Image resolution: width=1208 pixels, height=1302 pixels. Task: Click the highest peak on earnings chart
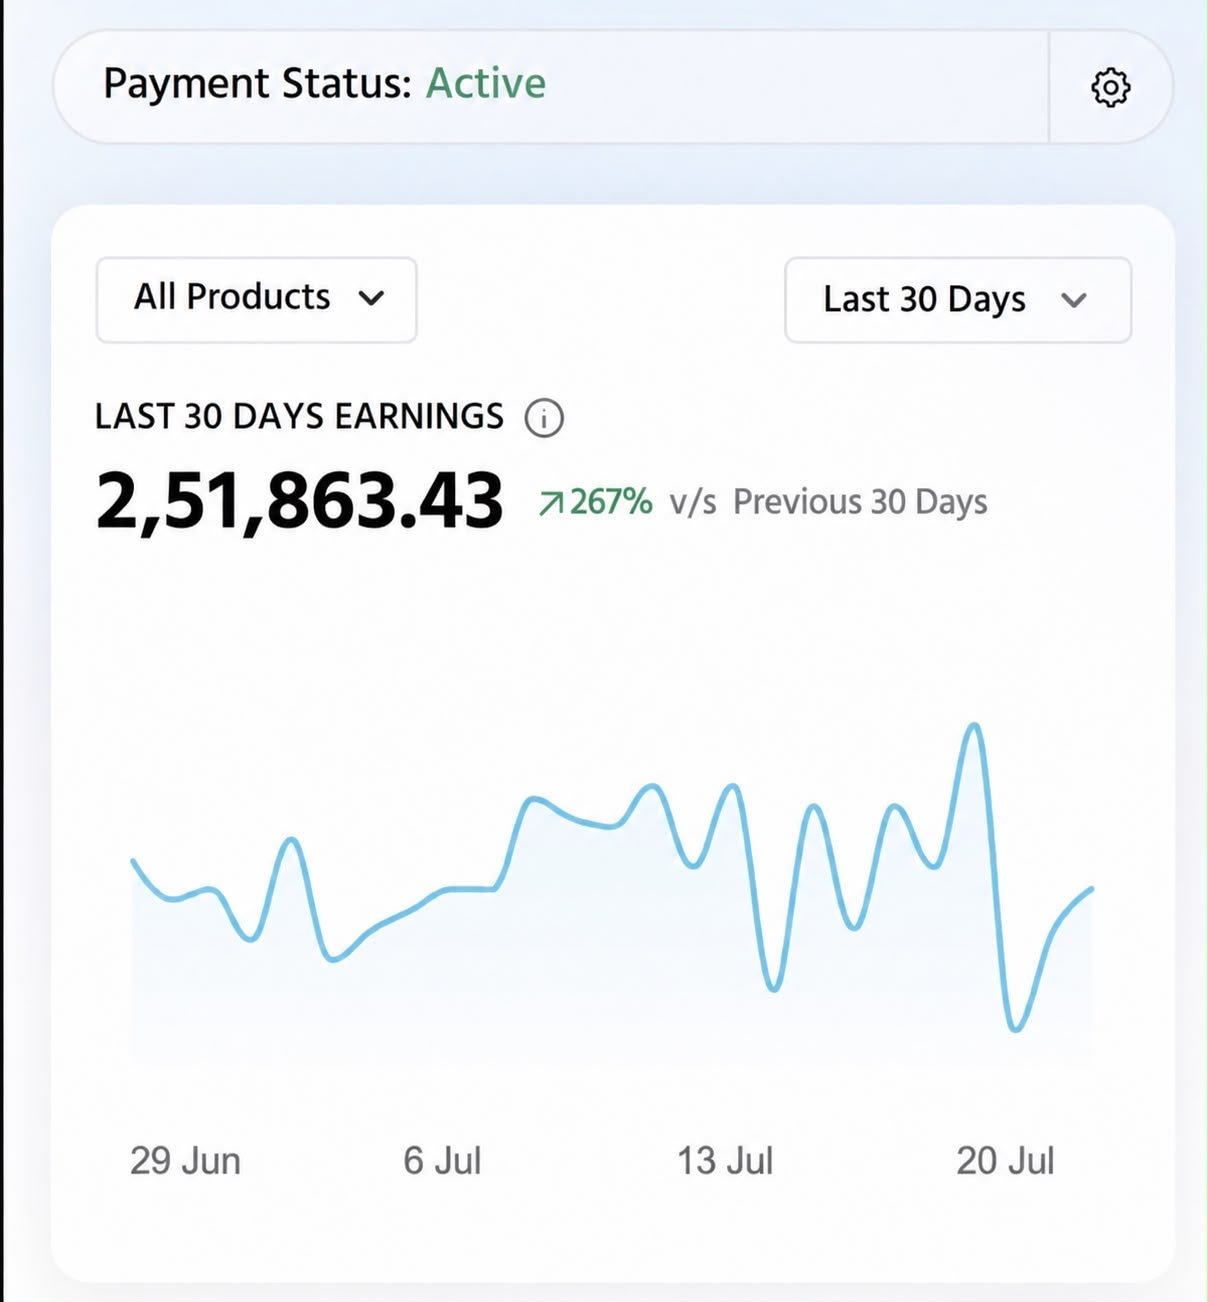click(x=974, y=726)
